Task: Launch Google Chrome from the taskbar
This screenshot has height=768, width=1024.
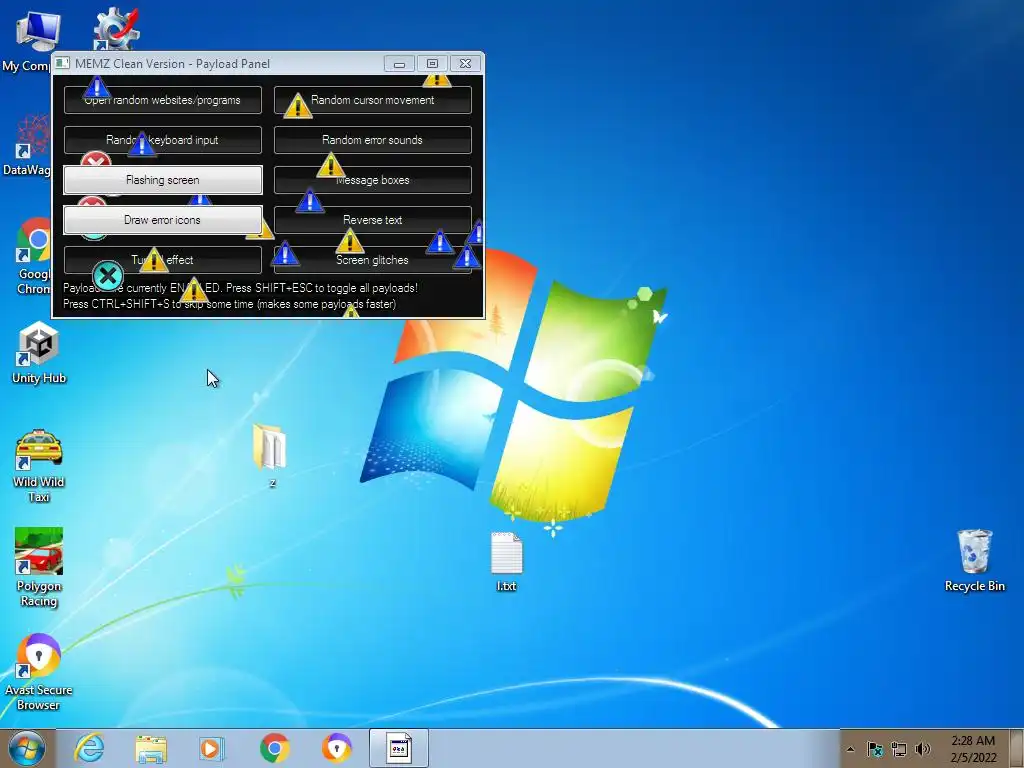Action: 274,748
